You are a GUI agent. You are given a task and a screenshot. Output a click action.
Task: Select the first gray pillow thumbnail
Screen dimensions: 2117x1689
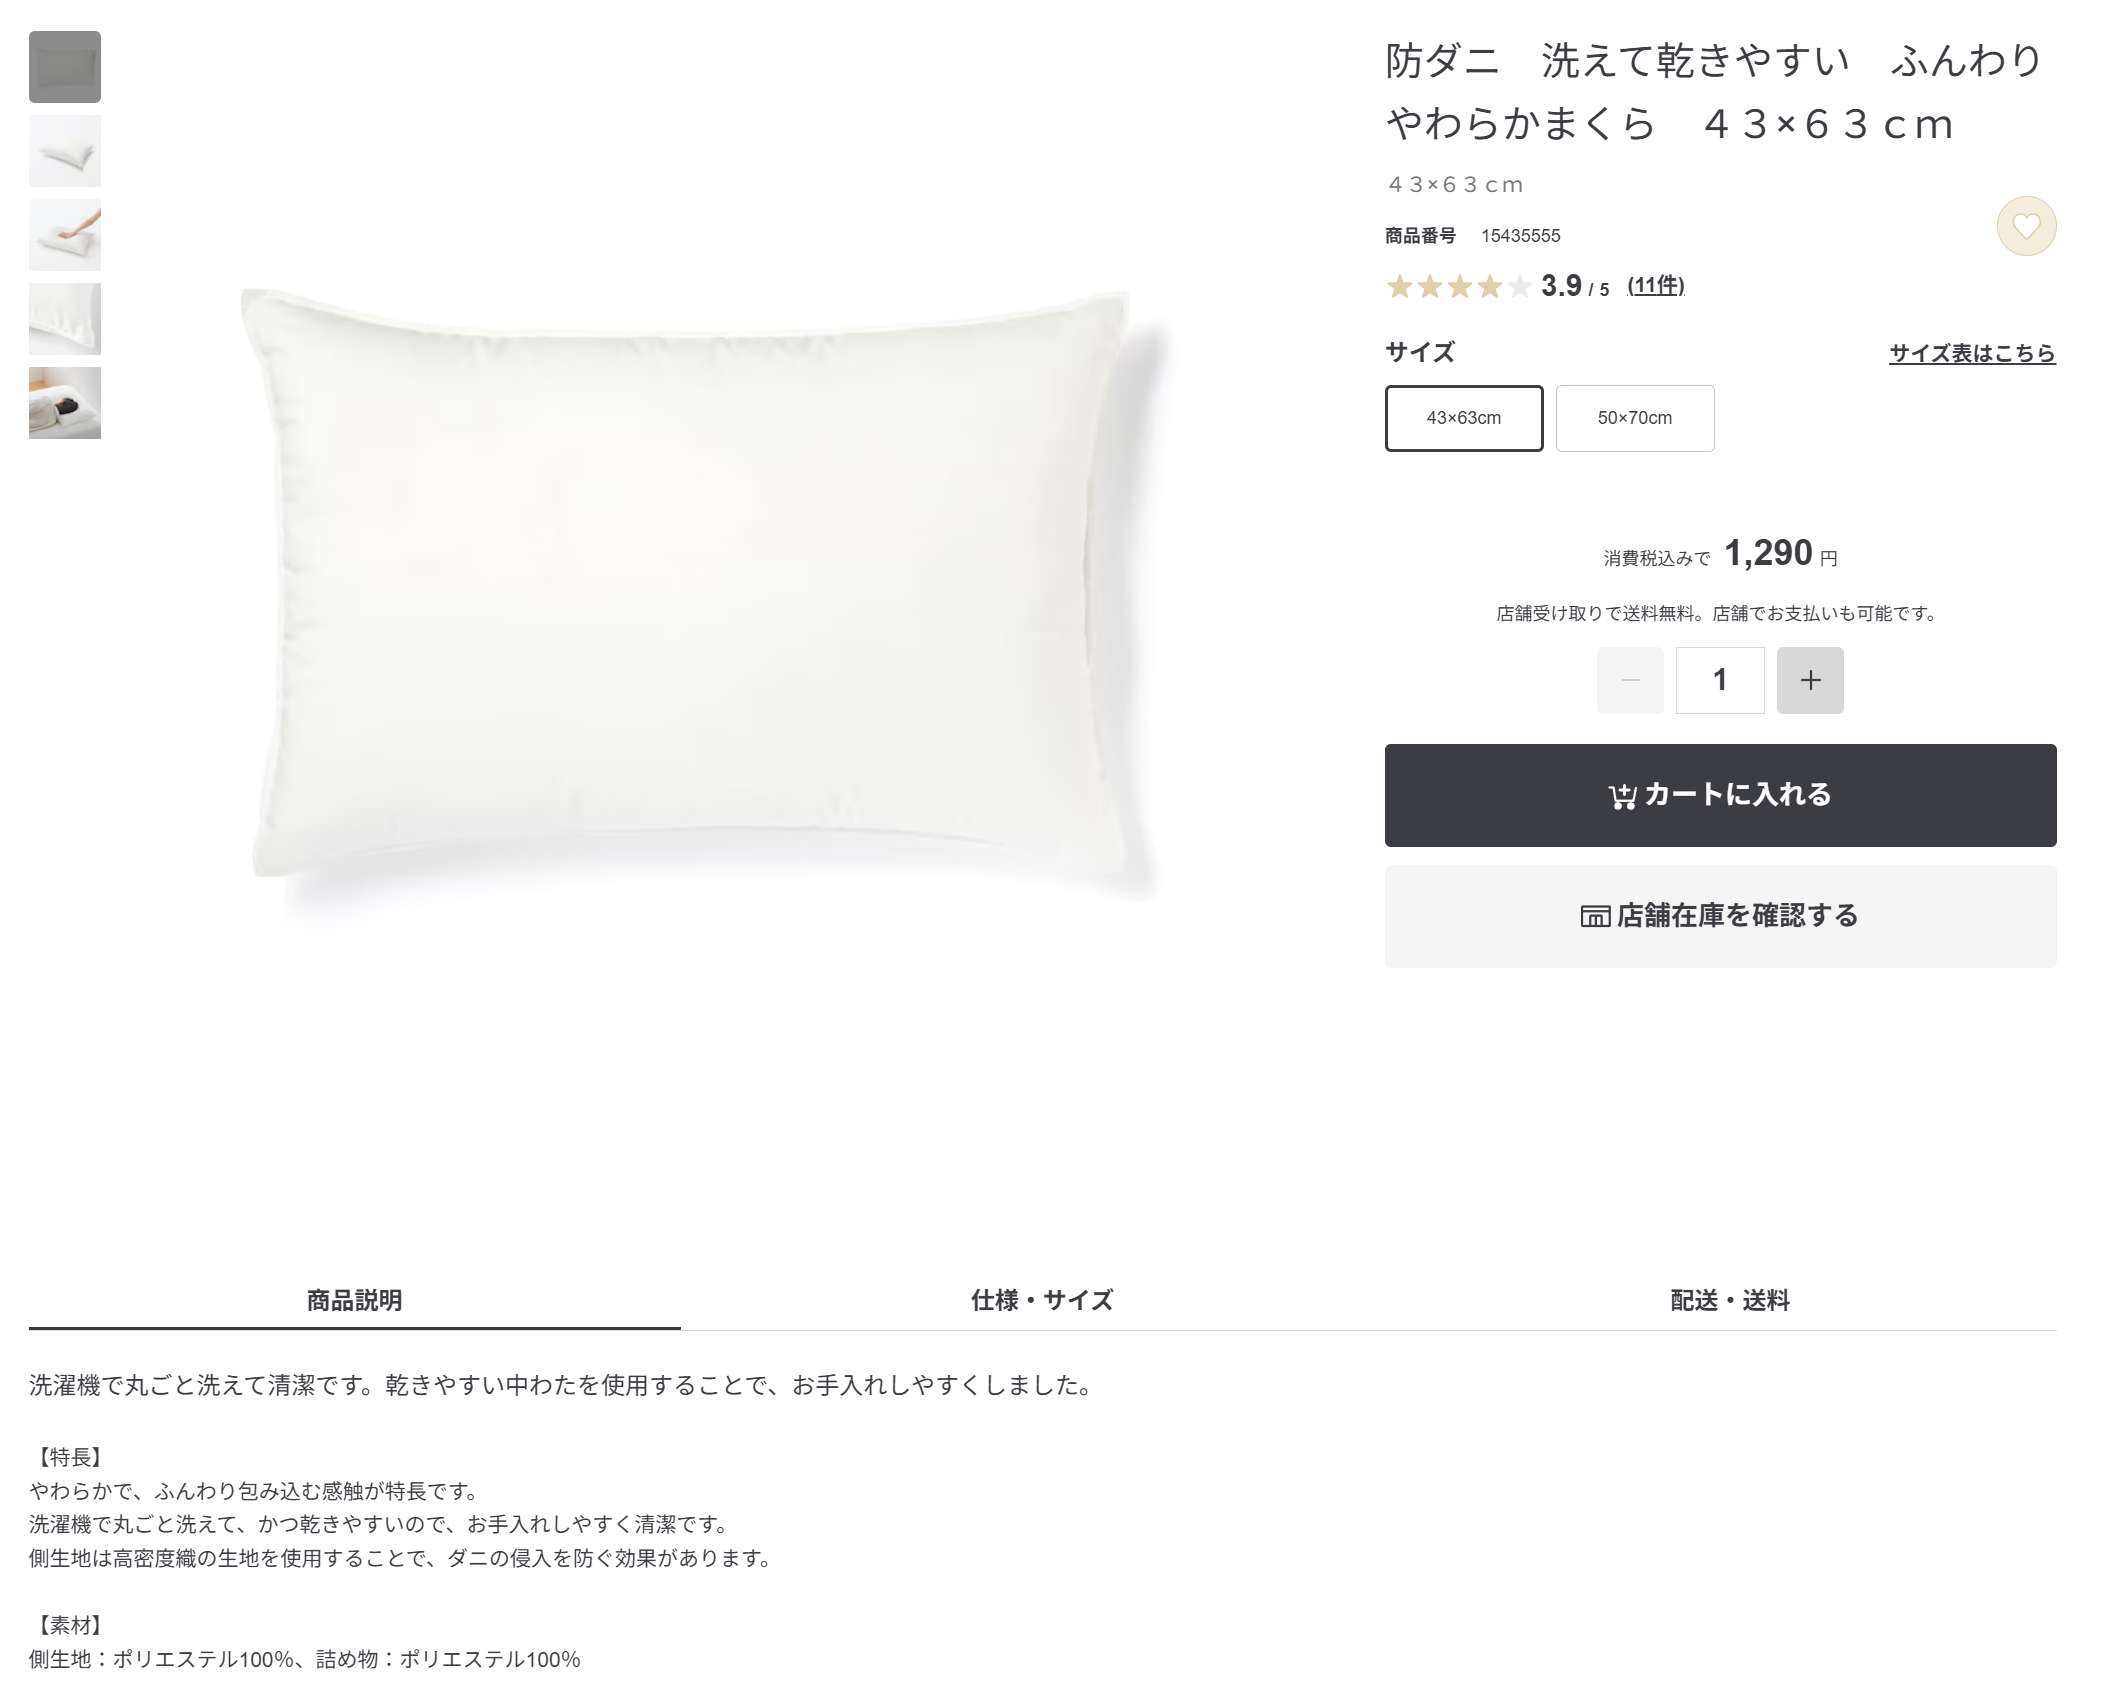[x=65, y=67]
